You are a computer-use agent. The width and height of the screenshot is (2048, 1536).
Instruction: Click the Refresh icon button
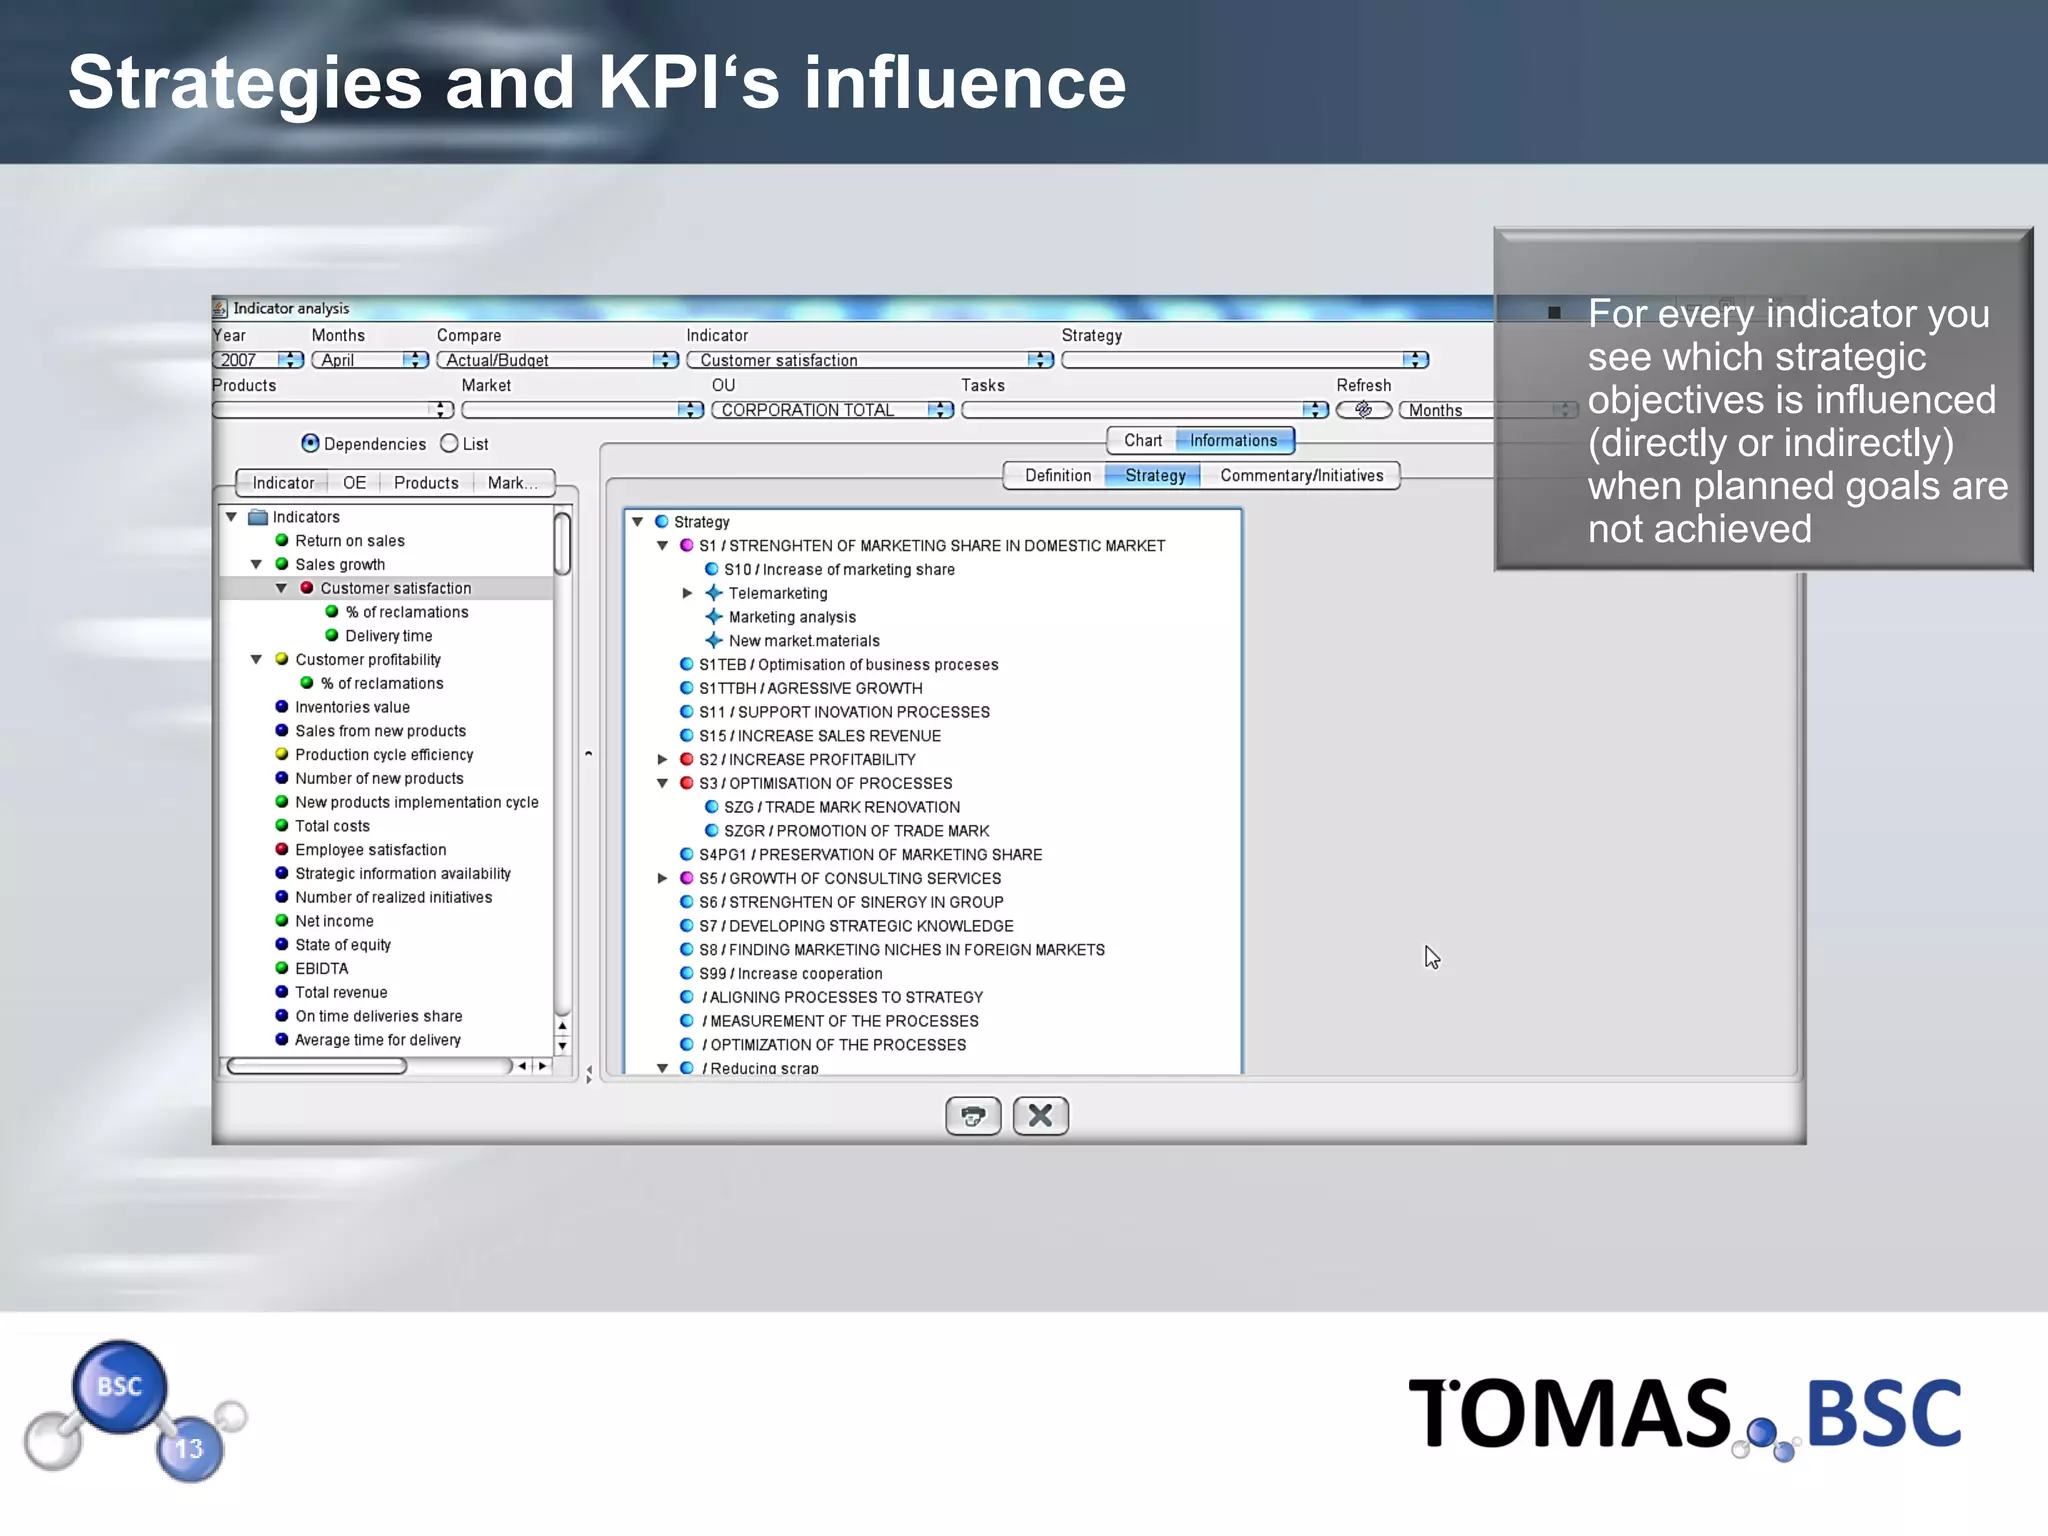(1363, 410)
